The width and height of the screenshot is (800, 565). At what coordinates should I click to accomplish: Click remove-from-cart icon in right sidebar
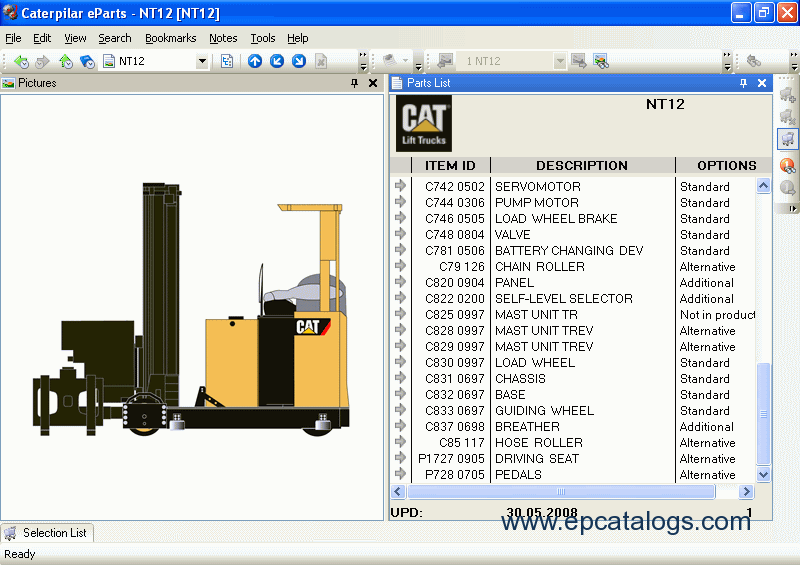(x=788, y=116)
